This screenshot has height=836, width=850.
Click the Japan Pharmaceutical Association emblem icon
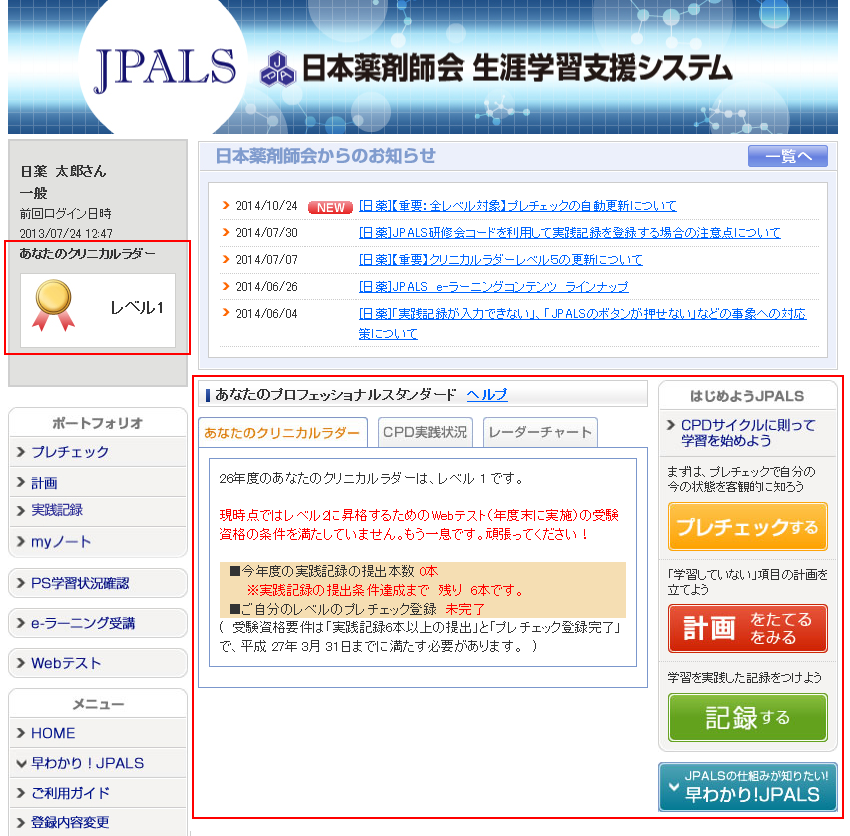[278, 69]
